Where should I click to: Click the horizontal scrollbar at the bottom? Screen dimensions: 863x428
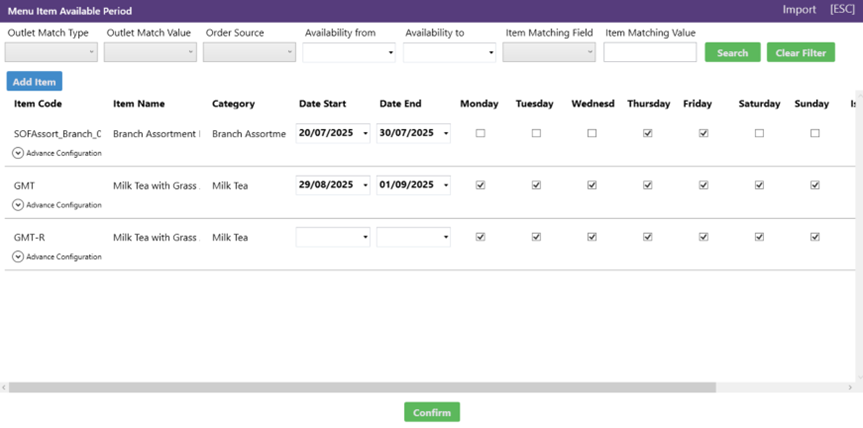point(400,387)
